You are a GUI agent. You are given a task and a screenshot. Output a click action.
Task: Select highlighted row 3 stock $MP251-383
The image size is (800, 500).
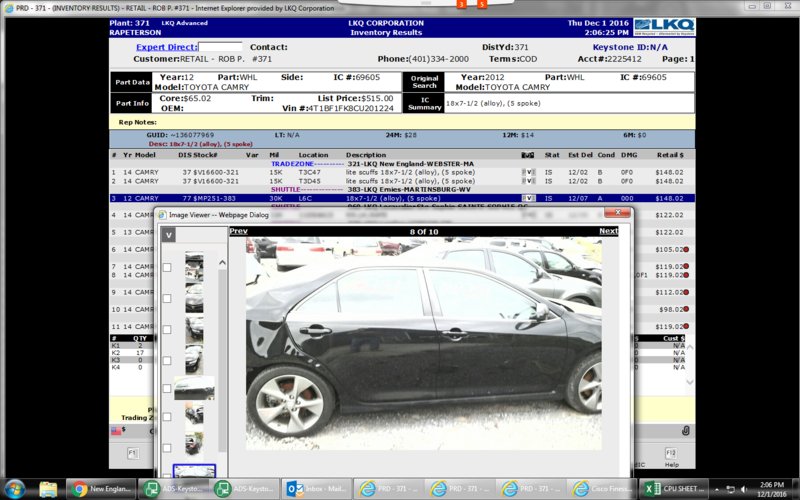[402, 198]
